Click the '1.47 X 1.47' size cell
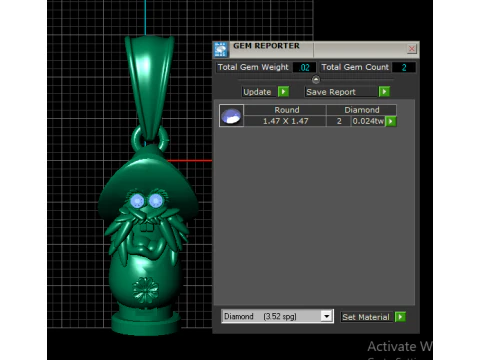Viewport: 480px width, 360px height. click(285, 121)
